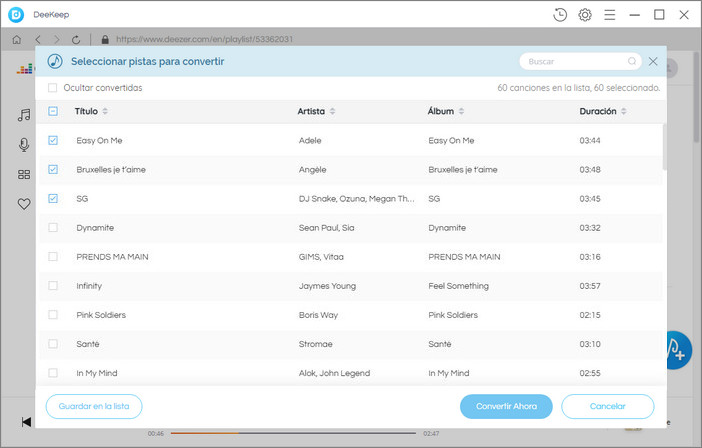Uncheck the SG track checkbox
Viewport: 702px width, 448px height.
[x=53, y=199]
